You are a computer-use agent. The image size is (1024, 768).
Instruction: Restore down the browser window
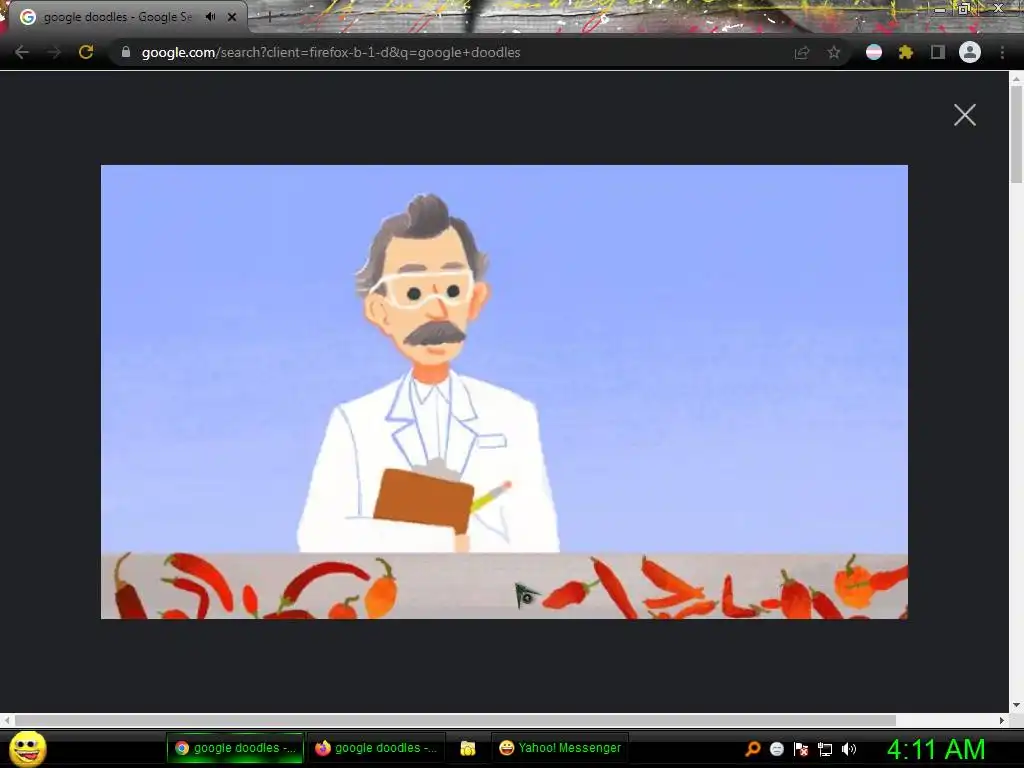pyautogui.click(x=963, y=8)
